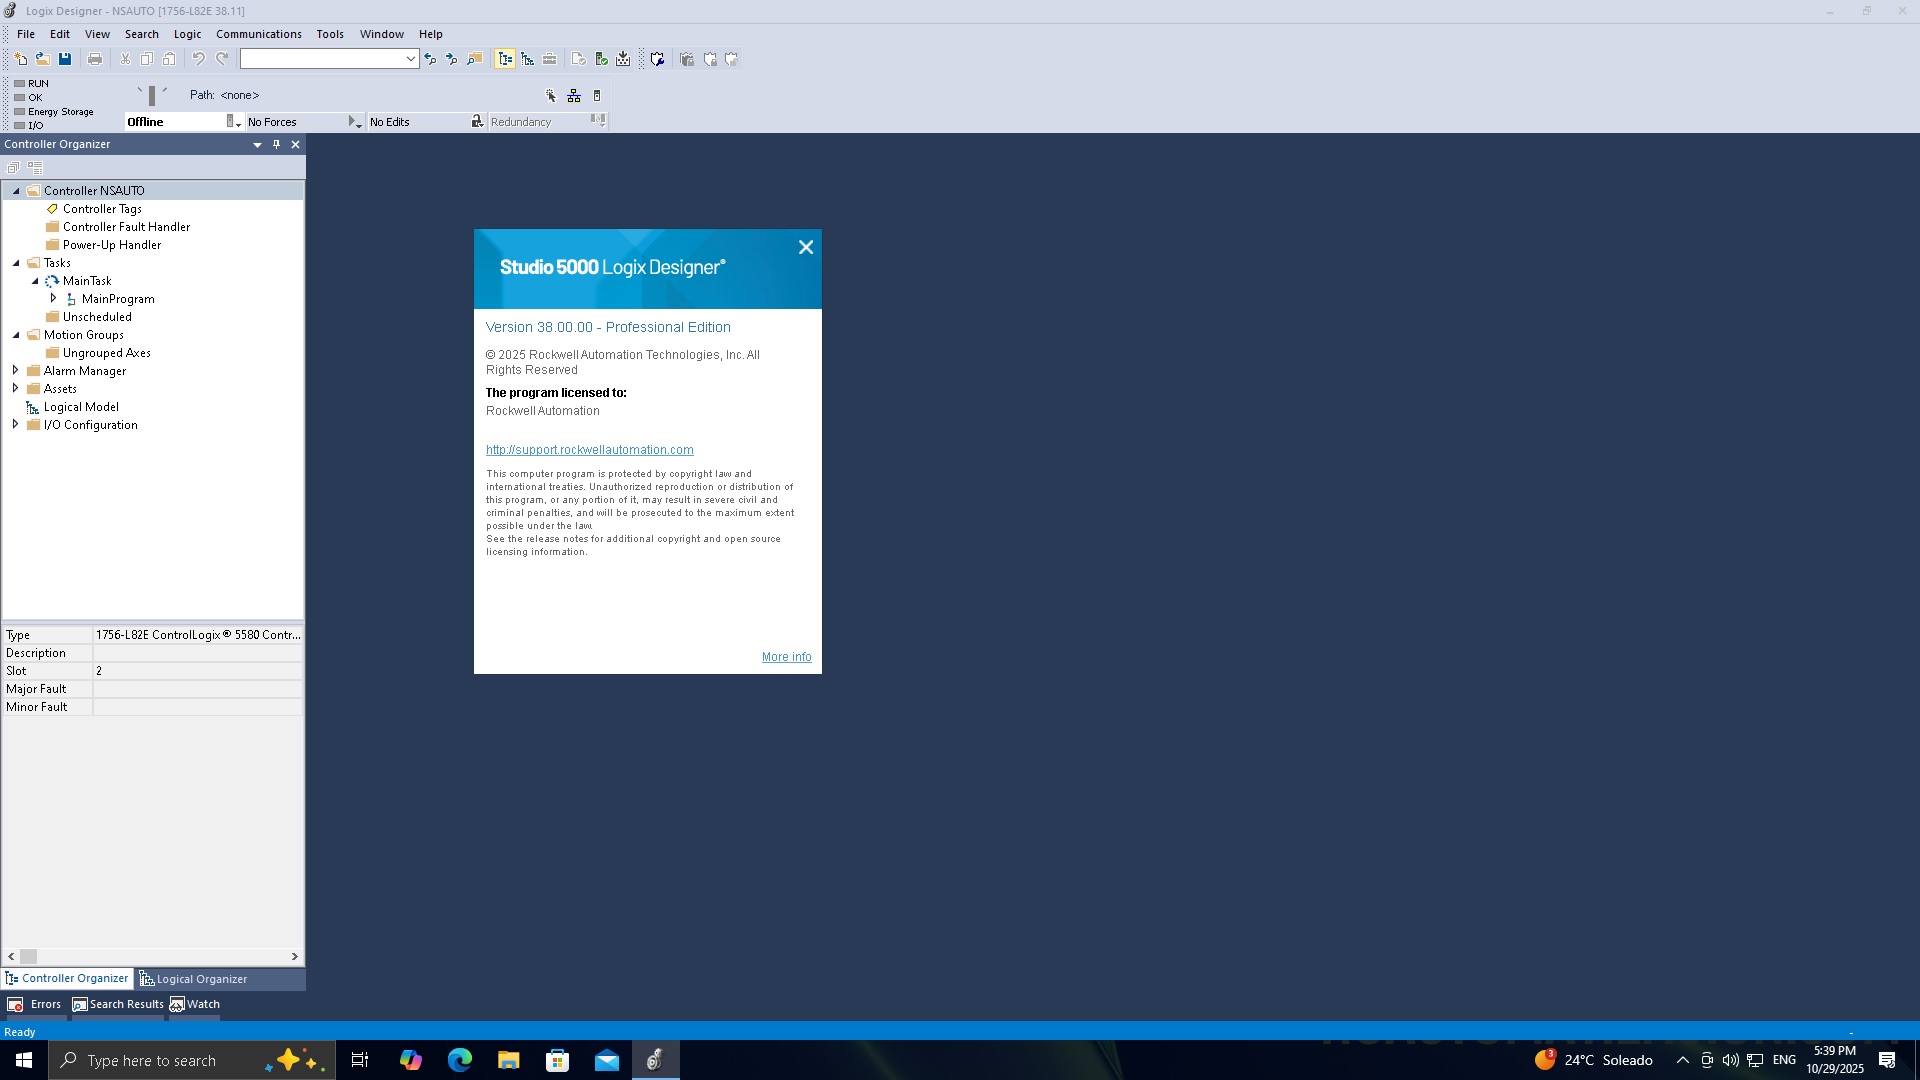Click the Print icon in toolbar
Image resolution: width=1920 pixels, height=1080 pixels.
[x=95, y=60]
